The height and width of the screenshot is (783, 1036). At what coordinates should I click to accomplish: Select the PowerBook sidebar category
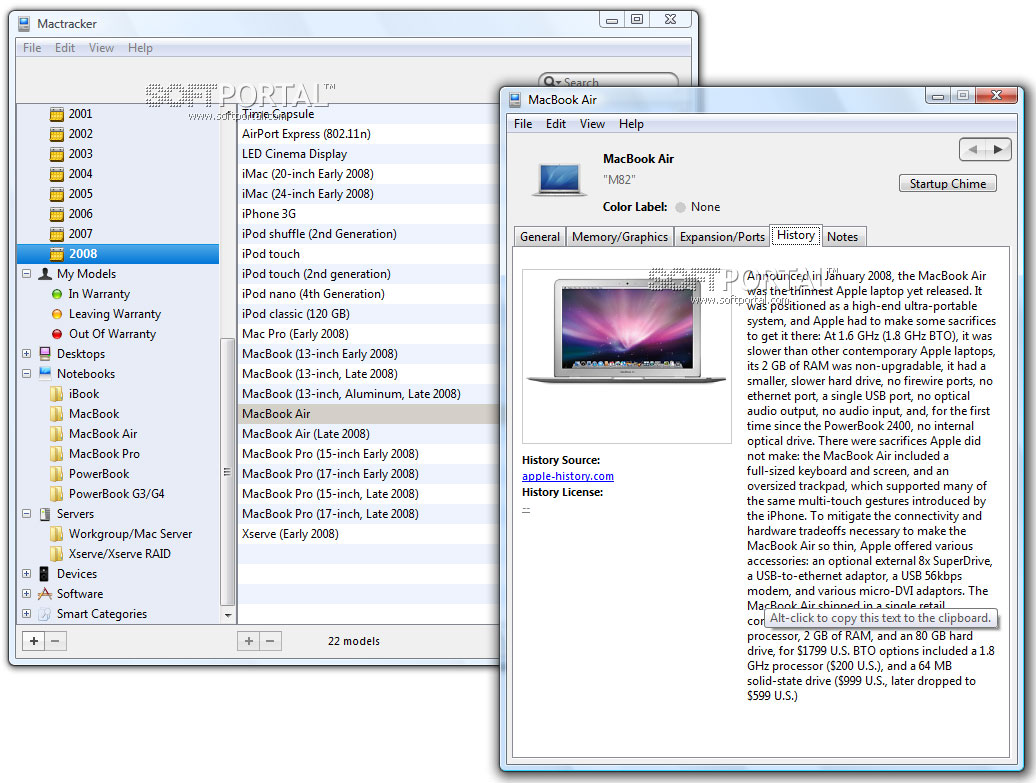(99, 474)
